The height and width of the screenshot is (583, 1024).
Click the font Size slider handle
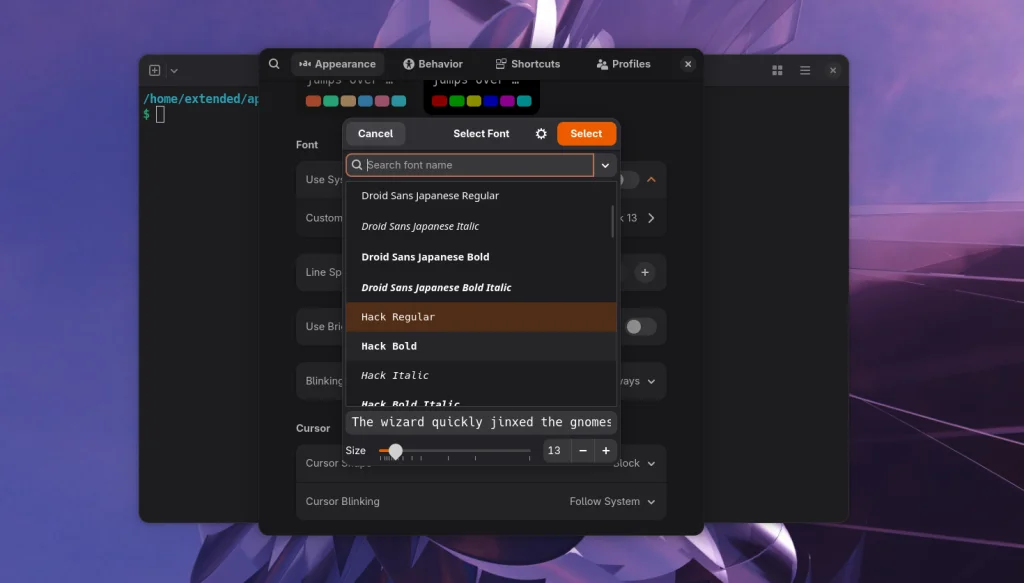pyautogui.click(x=395, y=450)
